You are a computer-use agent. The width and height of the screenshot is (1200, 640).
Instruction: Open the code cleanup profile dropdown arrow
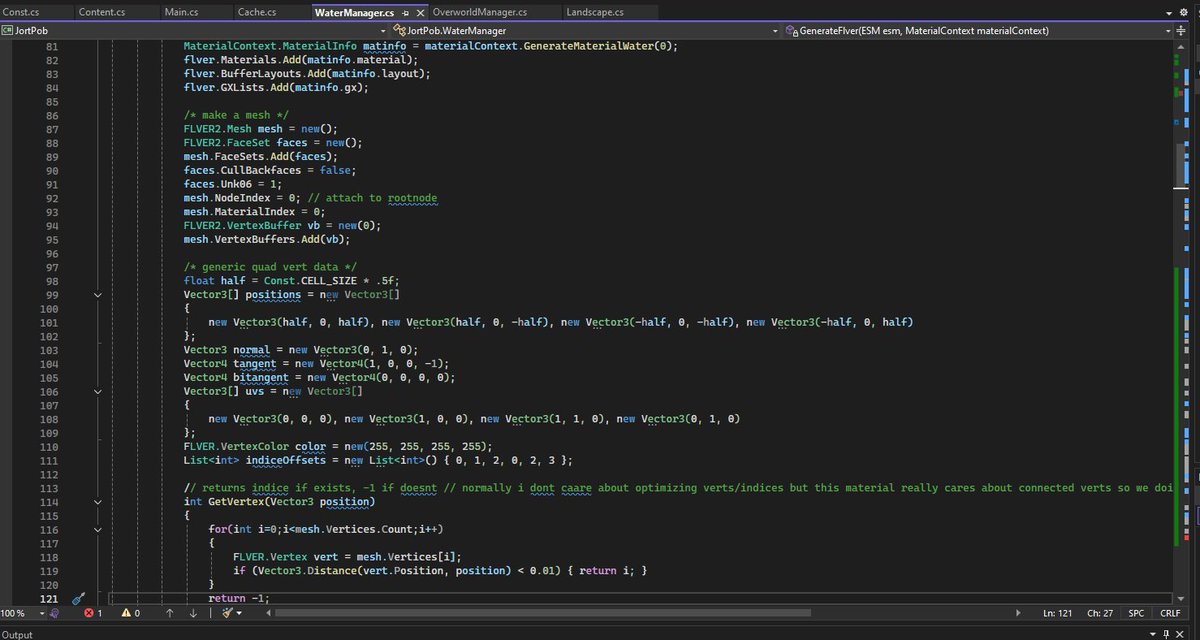[240, 613]
